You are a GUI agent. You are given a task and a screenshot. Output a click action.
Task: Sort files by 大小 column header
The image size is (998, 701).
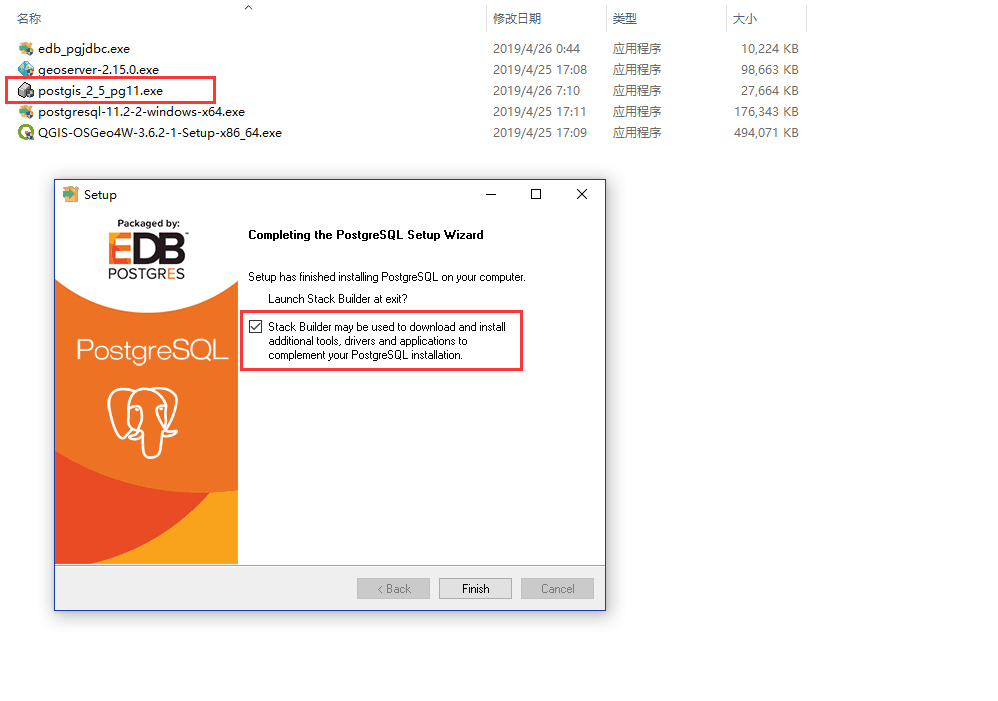745,19
